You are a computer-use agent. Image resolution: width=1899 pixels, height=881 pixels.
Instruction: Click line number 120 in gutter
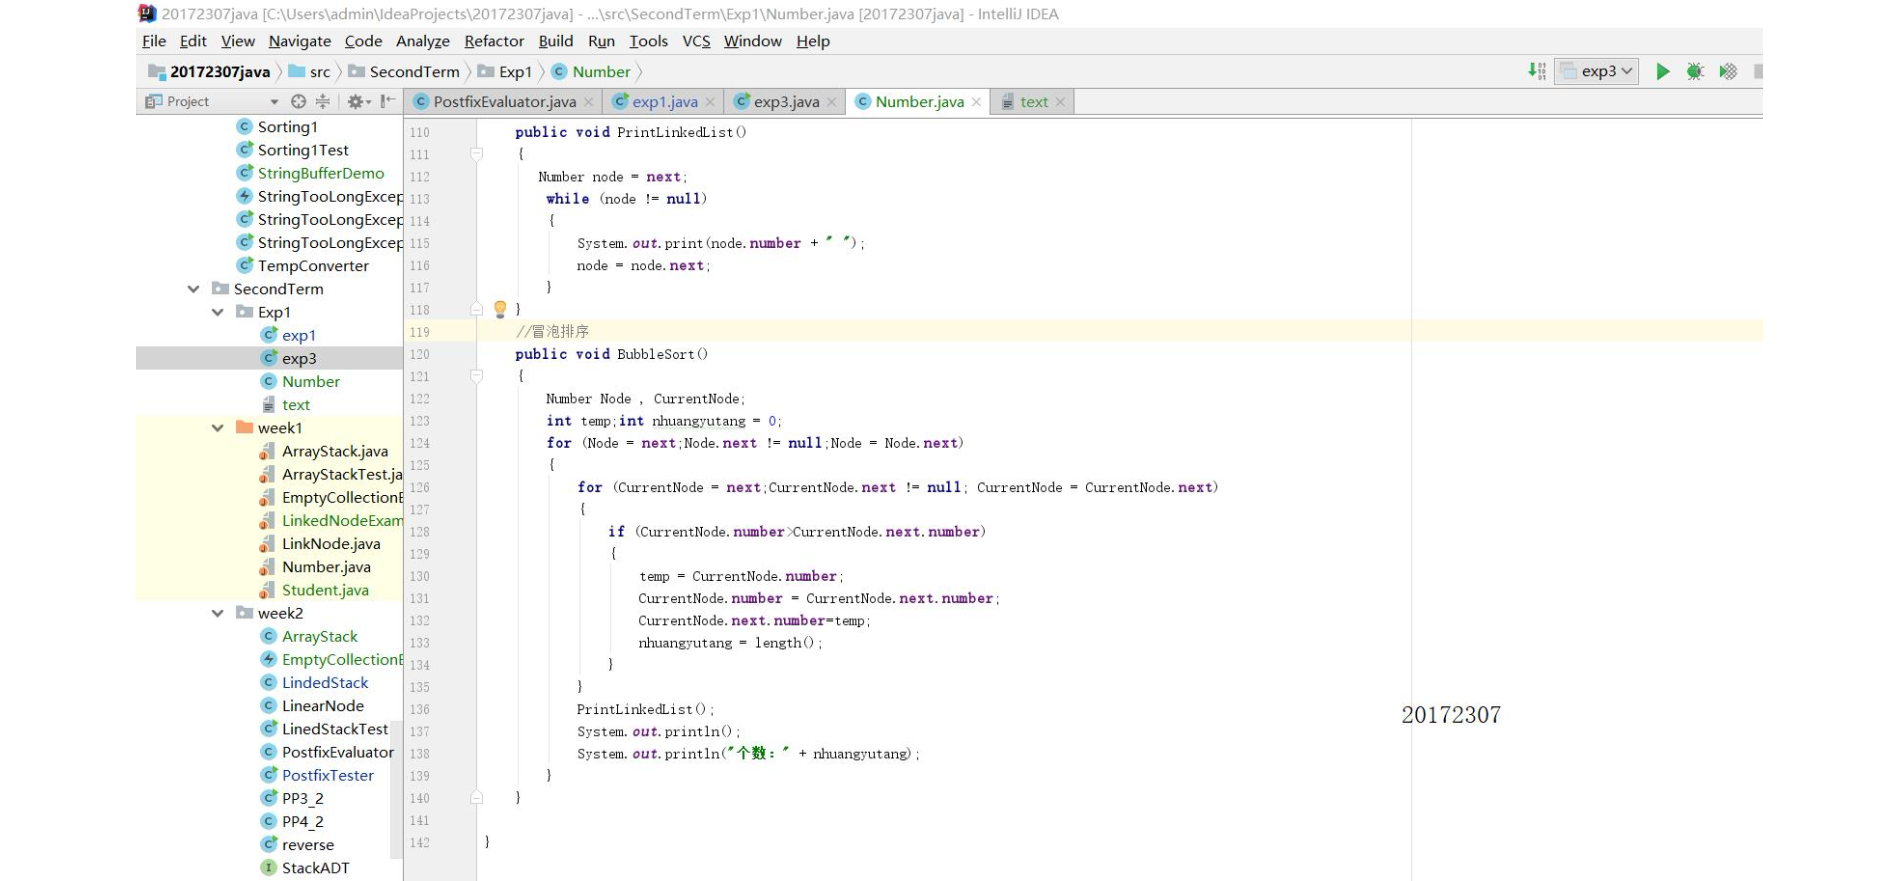click(x=419, y=354)
